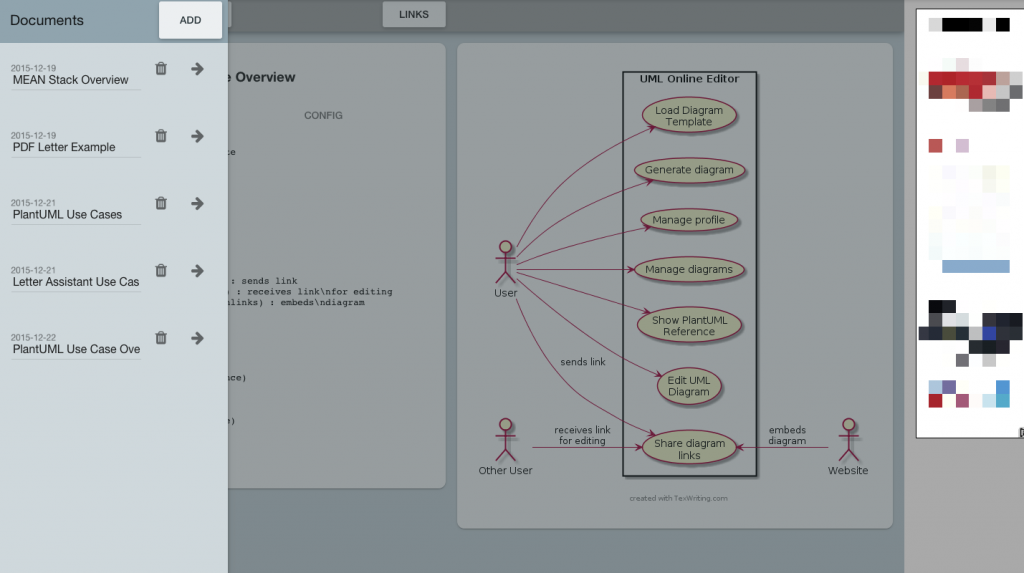Click the ADD document button
Viewport: 1024px width, 573px height.
tap(190, 20)
